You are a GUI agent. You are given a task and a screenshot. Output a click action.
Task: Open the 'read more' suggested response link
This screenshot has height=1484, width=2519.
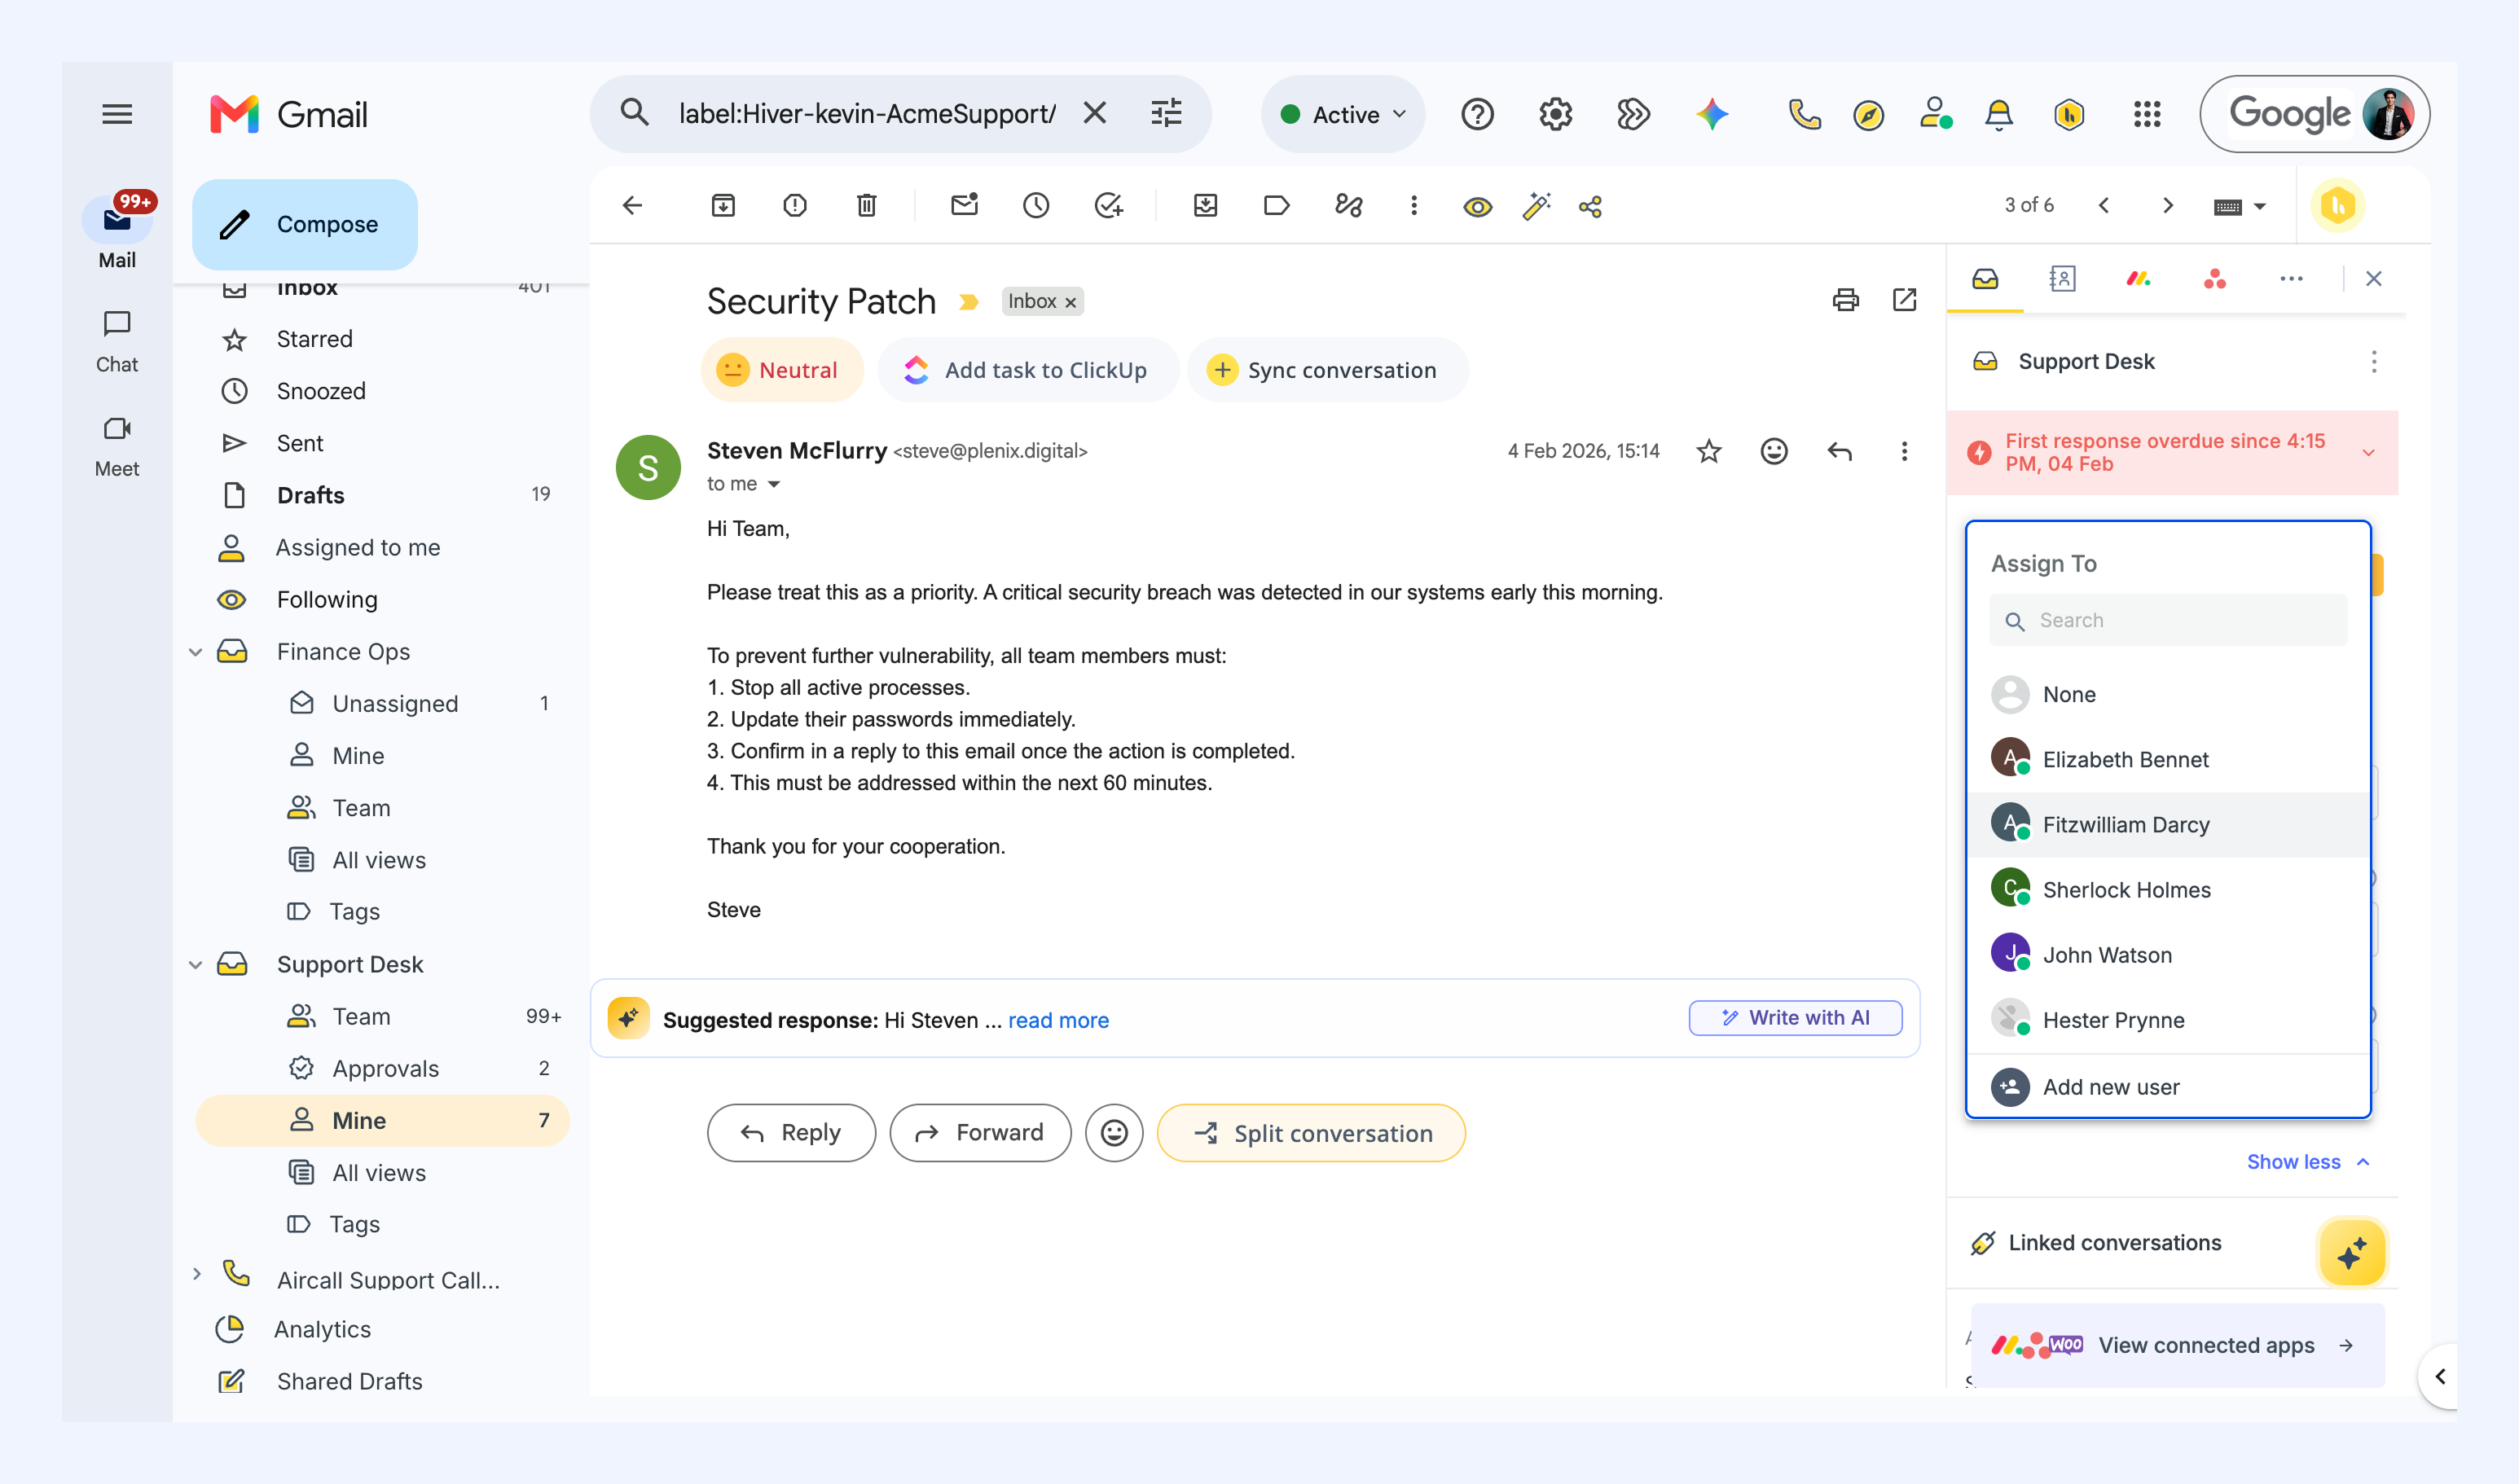coord(1058,1020)
